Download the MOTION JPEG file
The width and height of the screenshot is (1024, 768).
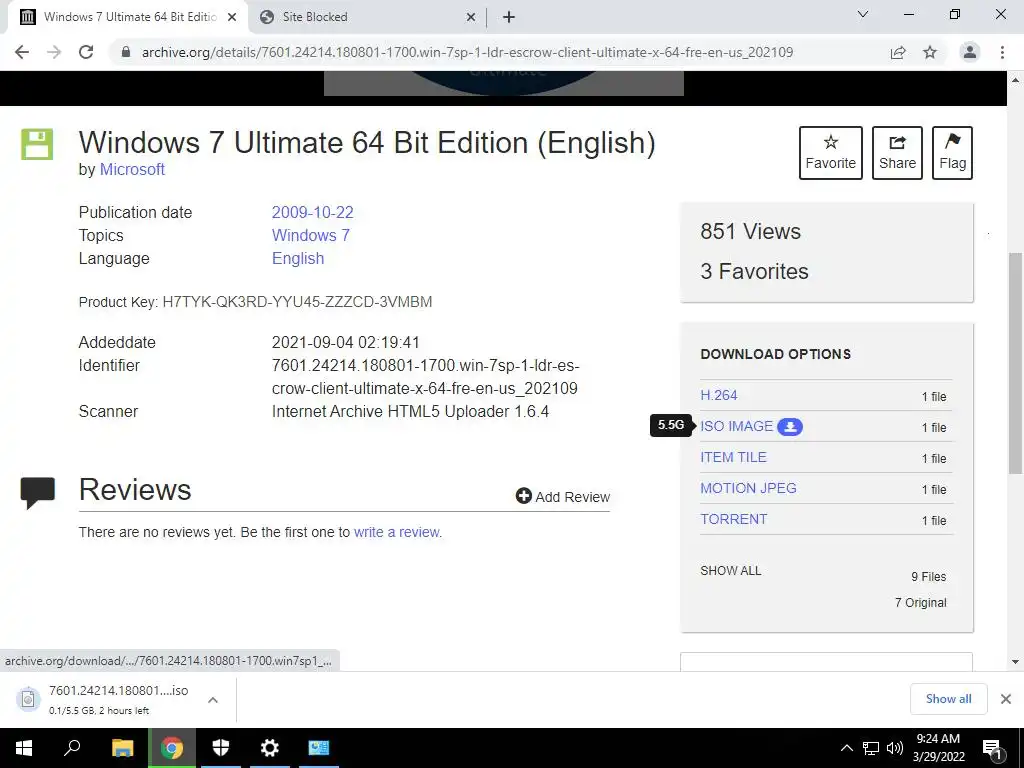(748, 488)
